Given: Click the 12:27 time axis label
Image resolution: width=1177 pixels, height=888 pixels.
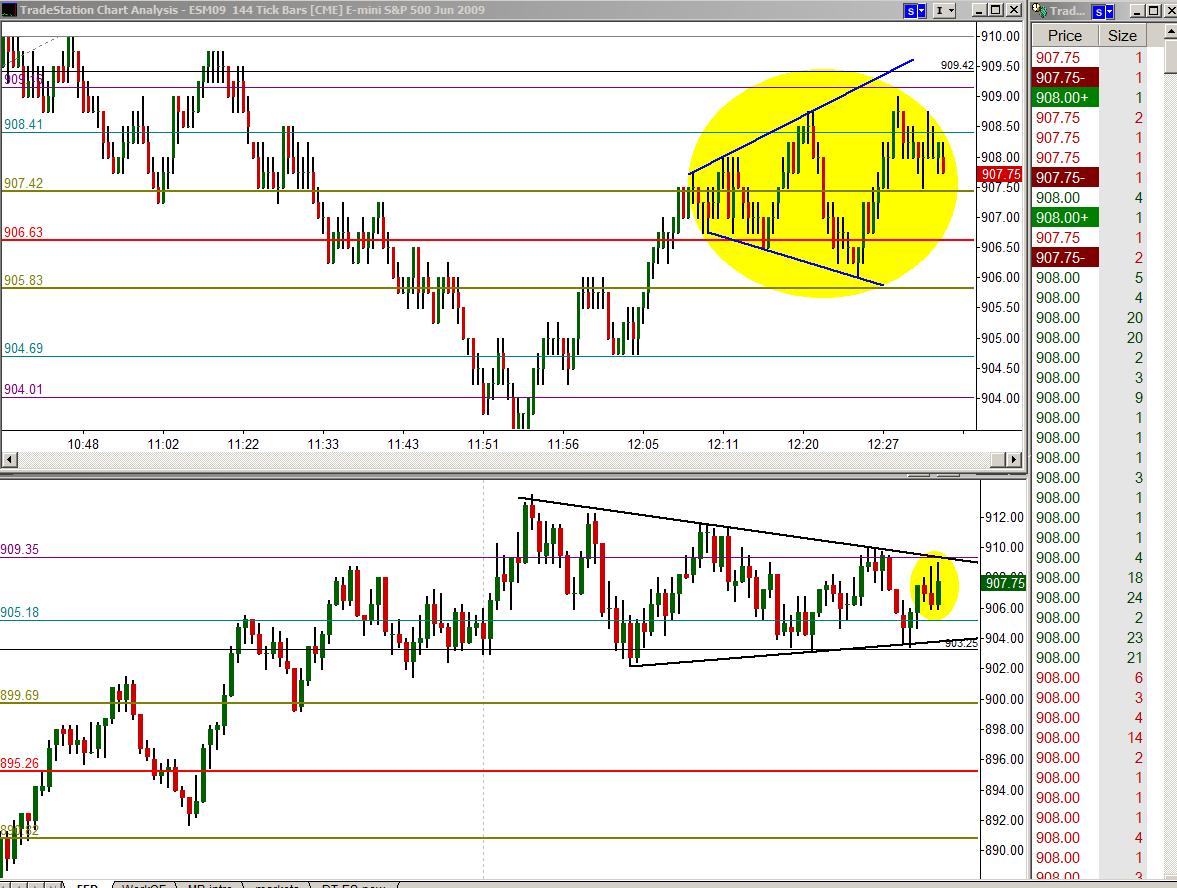Looking at the screenshot, I should 883,444.
